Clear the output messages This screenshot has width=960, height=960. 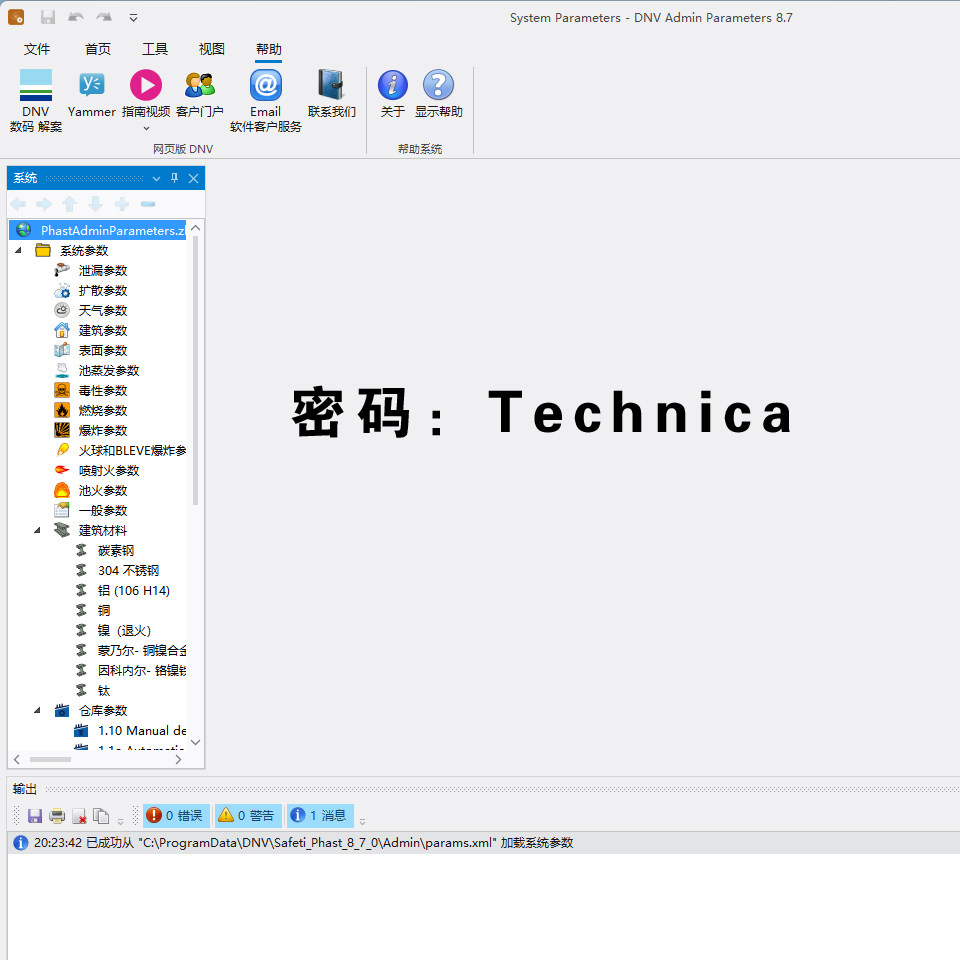click(79, 816)
